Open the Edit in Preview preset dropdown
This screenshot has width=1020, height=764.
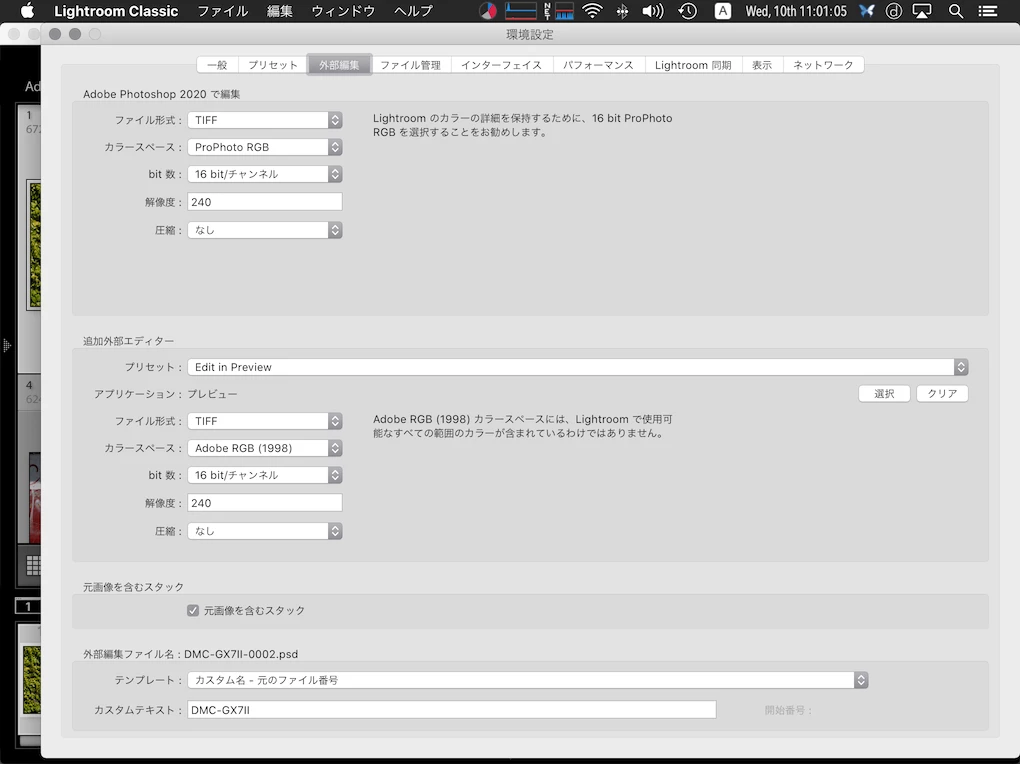pyautogui.click(x=578, y=367)
